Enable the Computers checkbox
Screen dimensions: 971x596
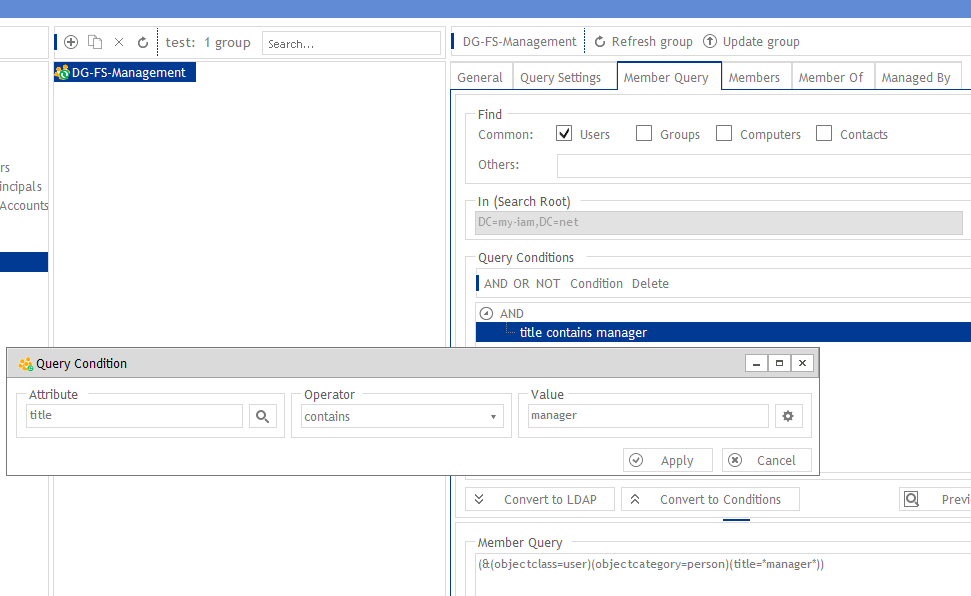[723, 133]
